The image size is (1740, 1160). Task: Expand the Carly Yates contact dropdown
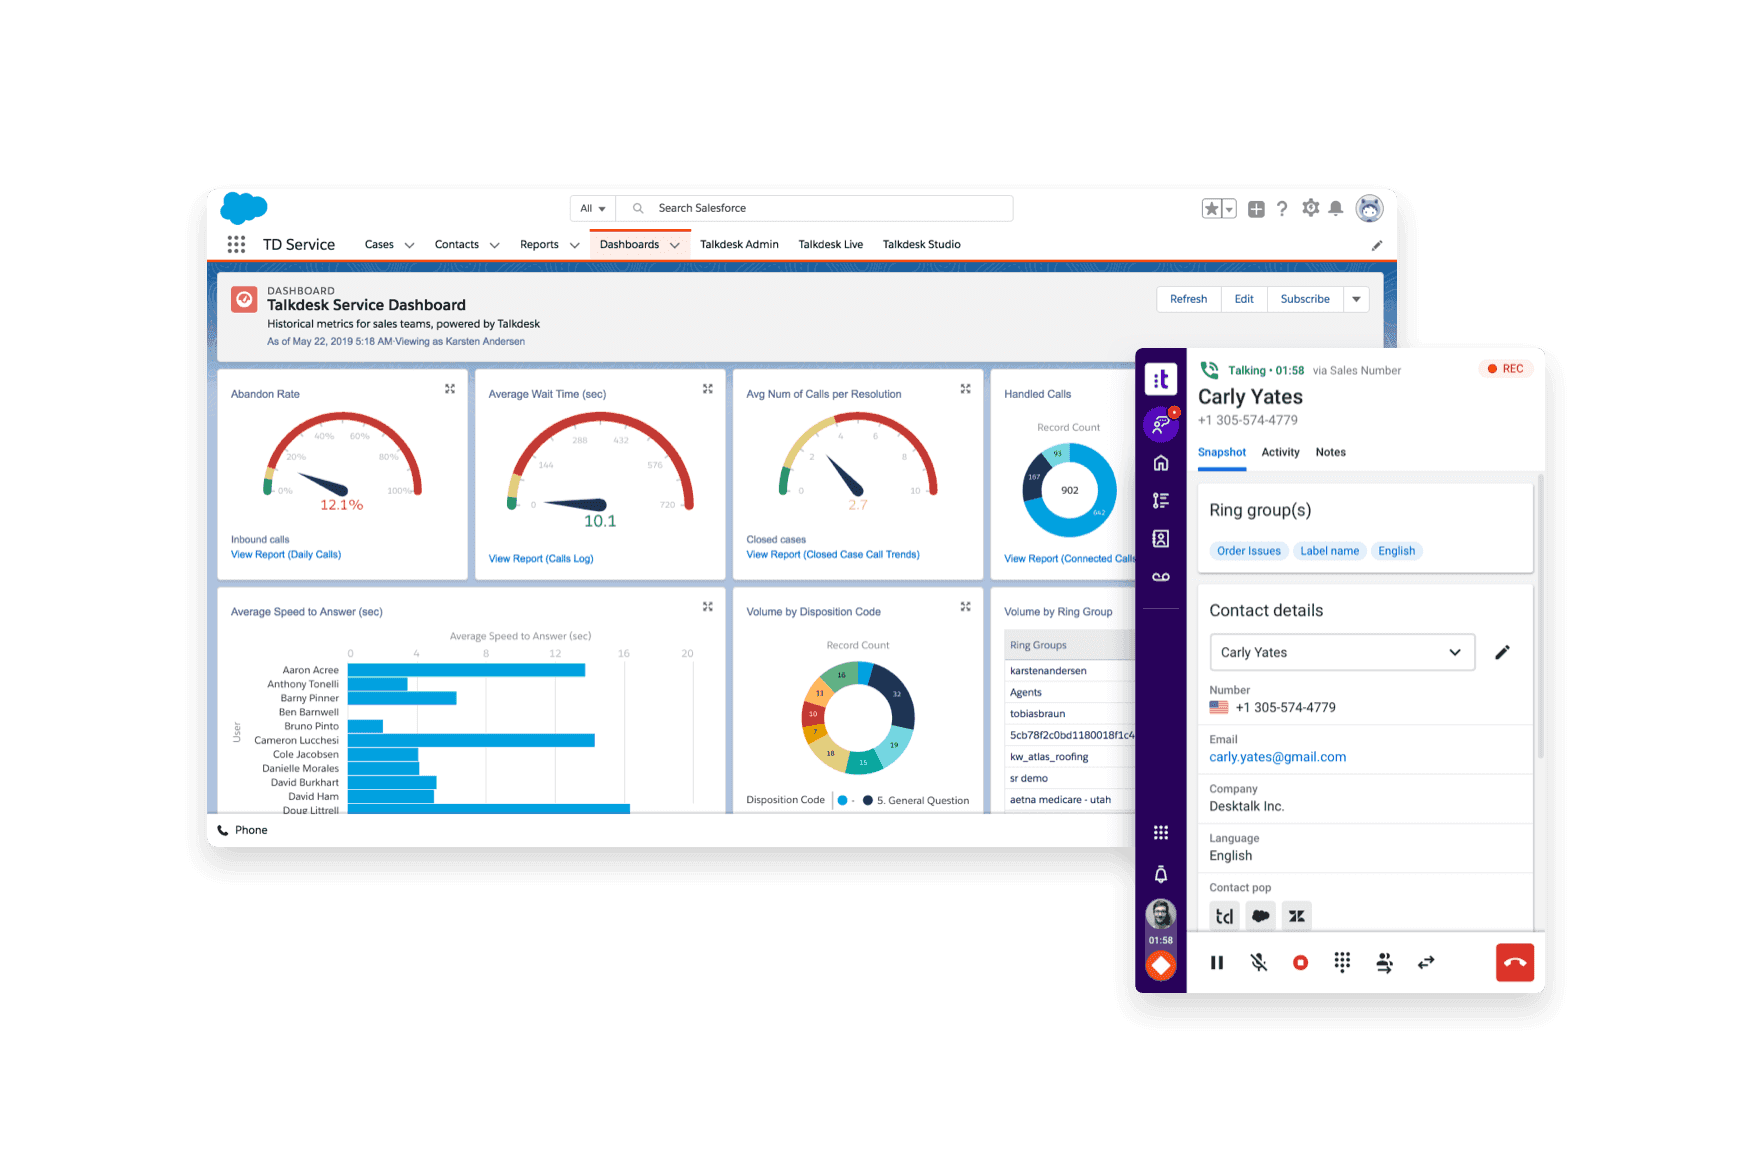point(1454,652)
